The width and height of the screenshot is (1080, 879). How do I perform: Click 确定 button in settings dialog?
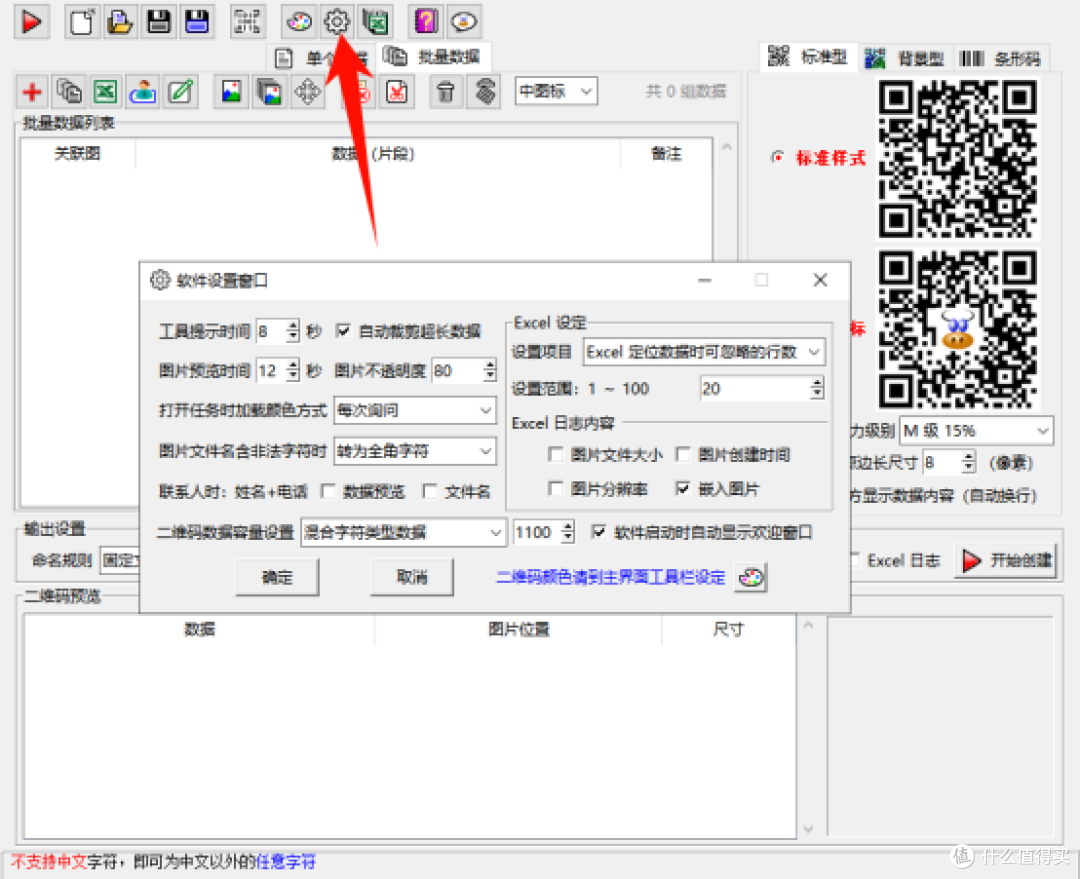click(277, 577)
